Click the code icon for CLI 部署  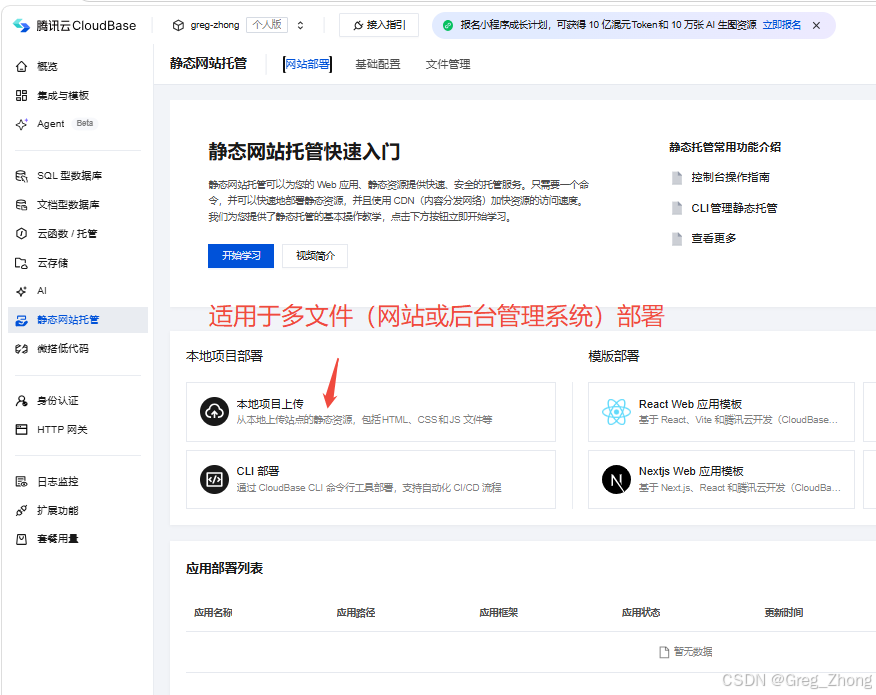[215, 479]
